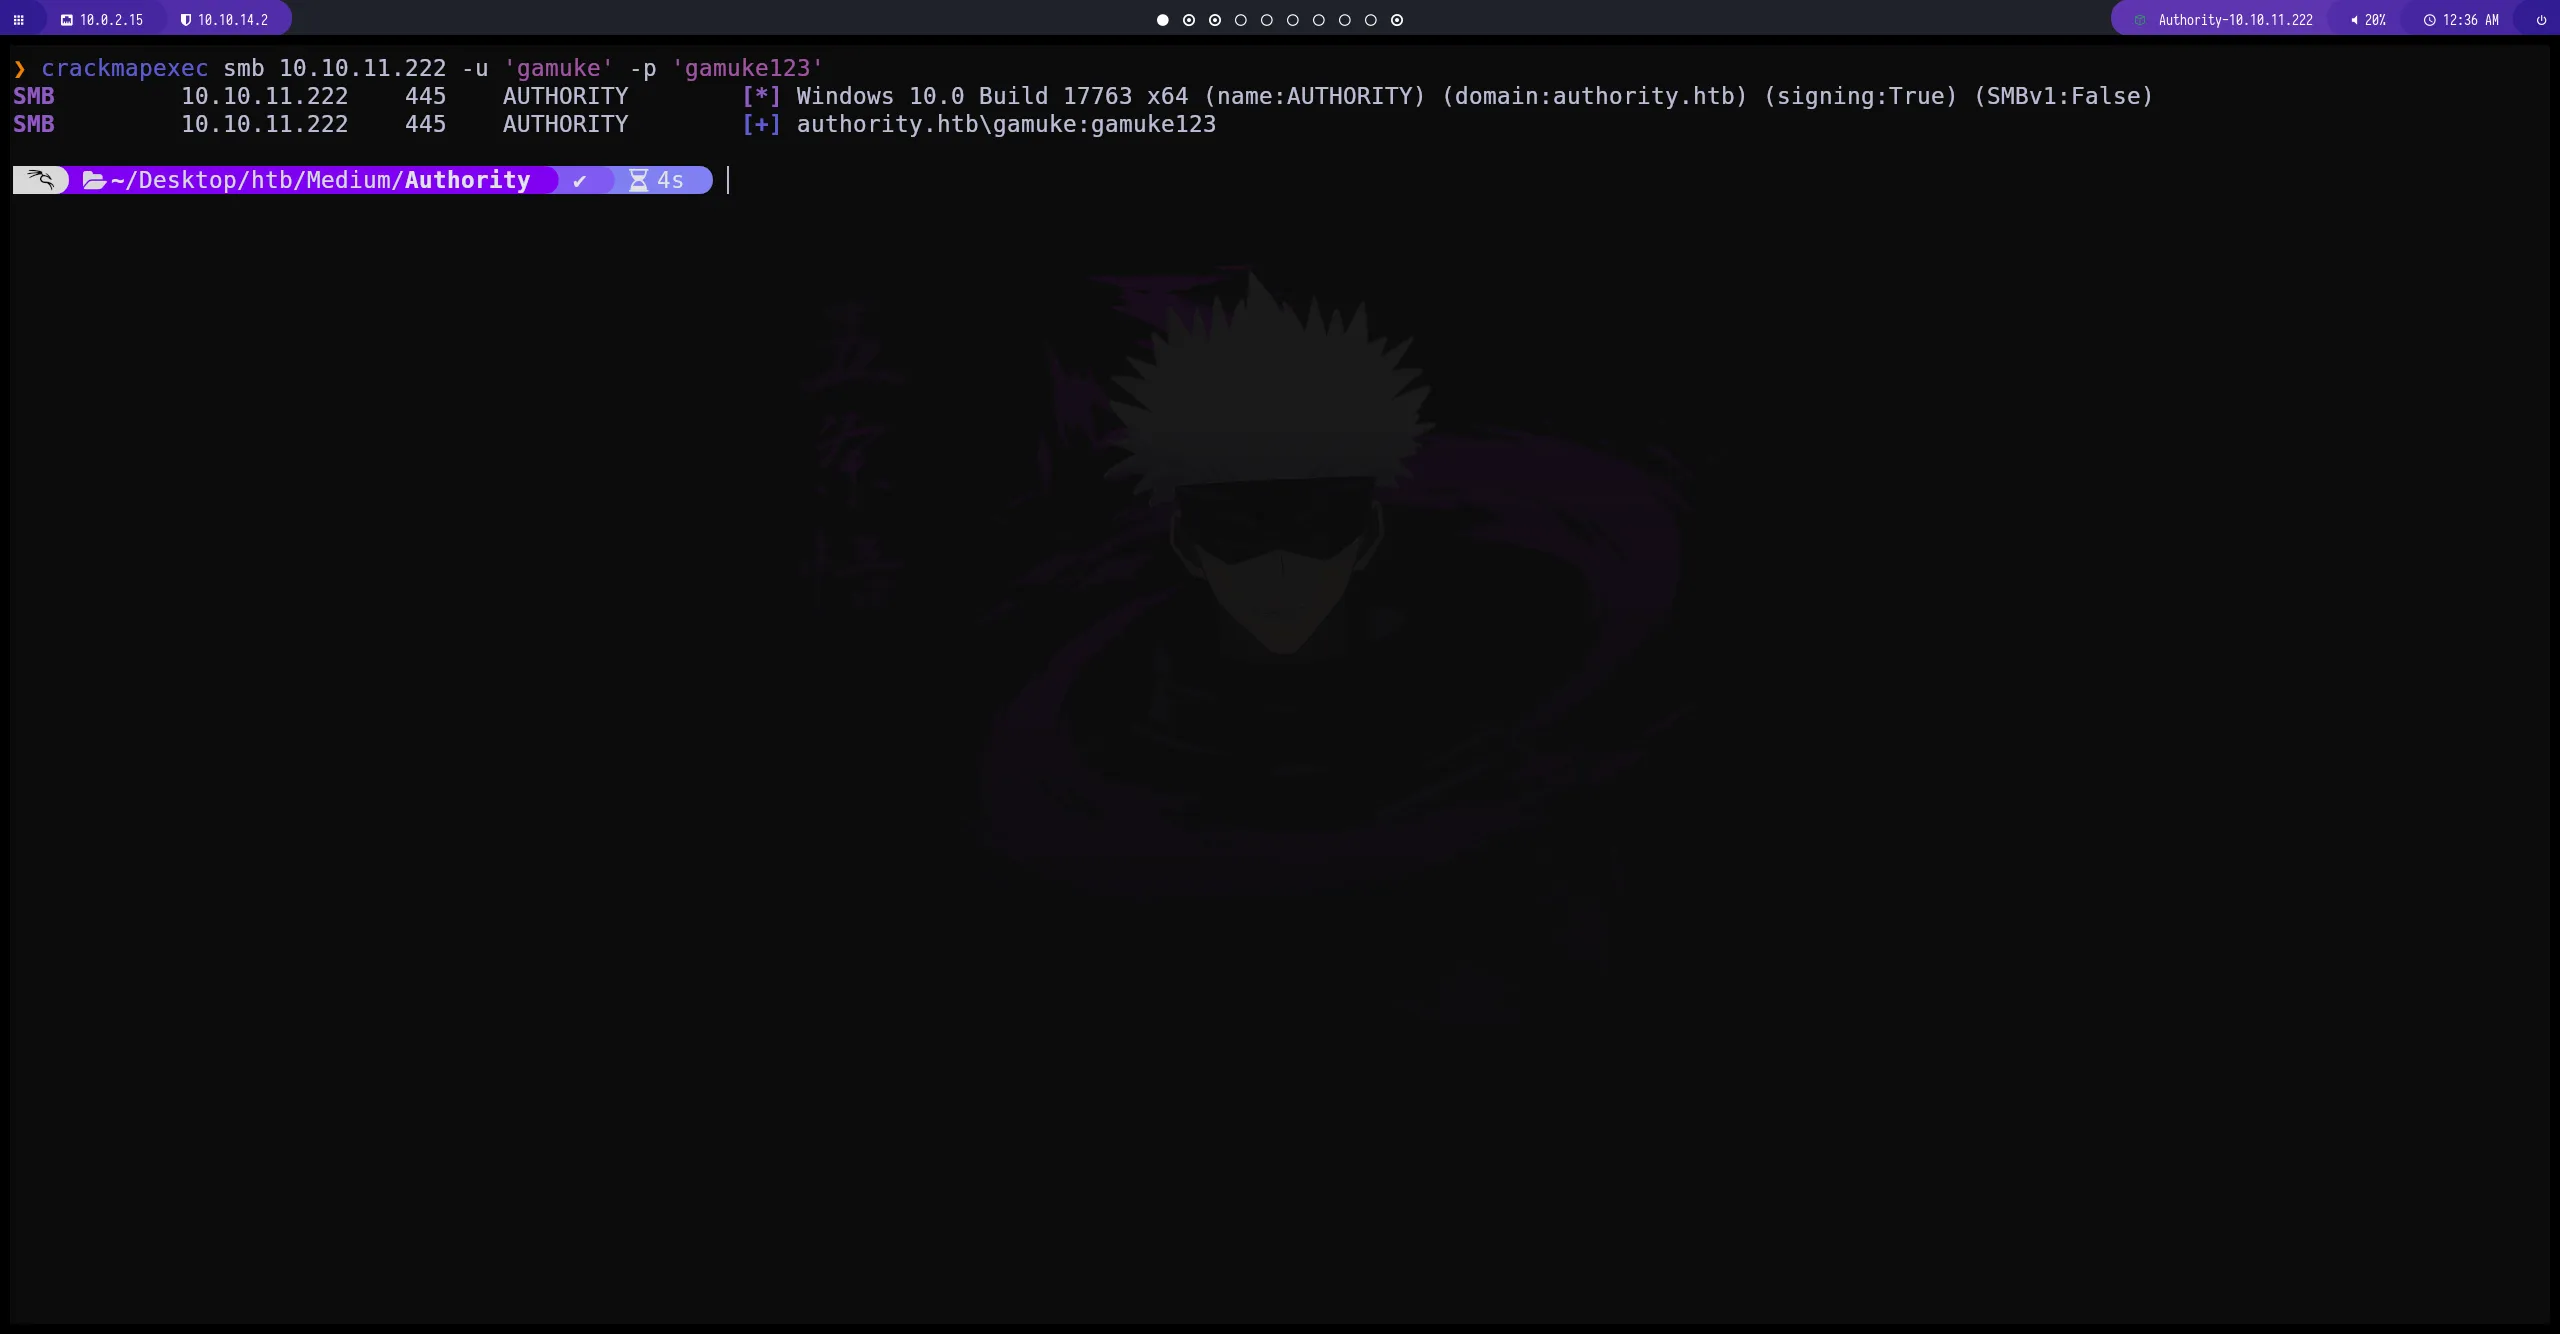Open the network menu via the 10.0.2.15 pill

click(x=110, y=19)
